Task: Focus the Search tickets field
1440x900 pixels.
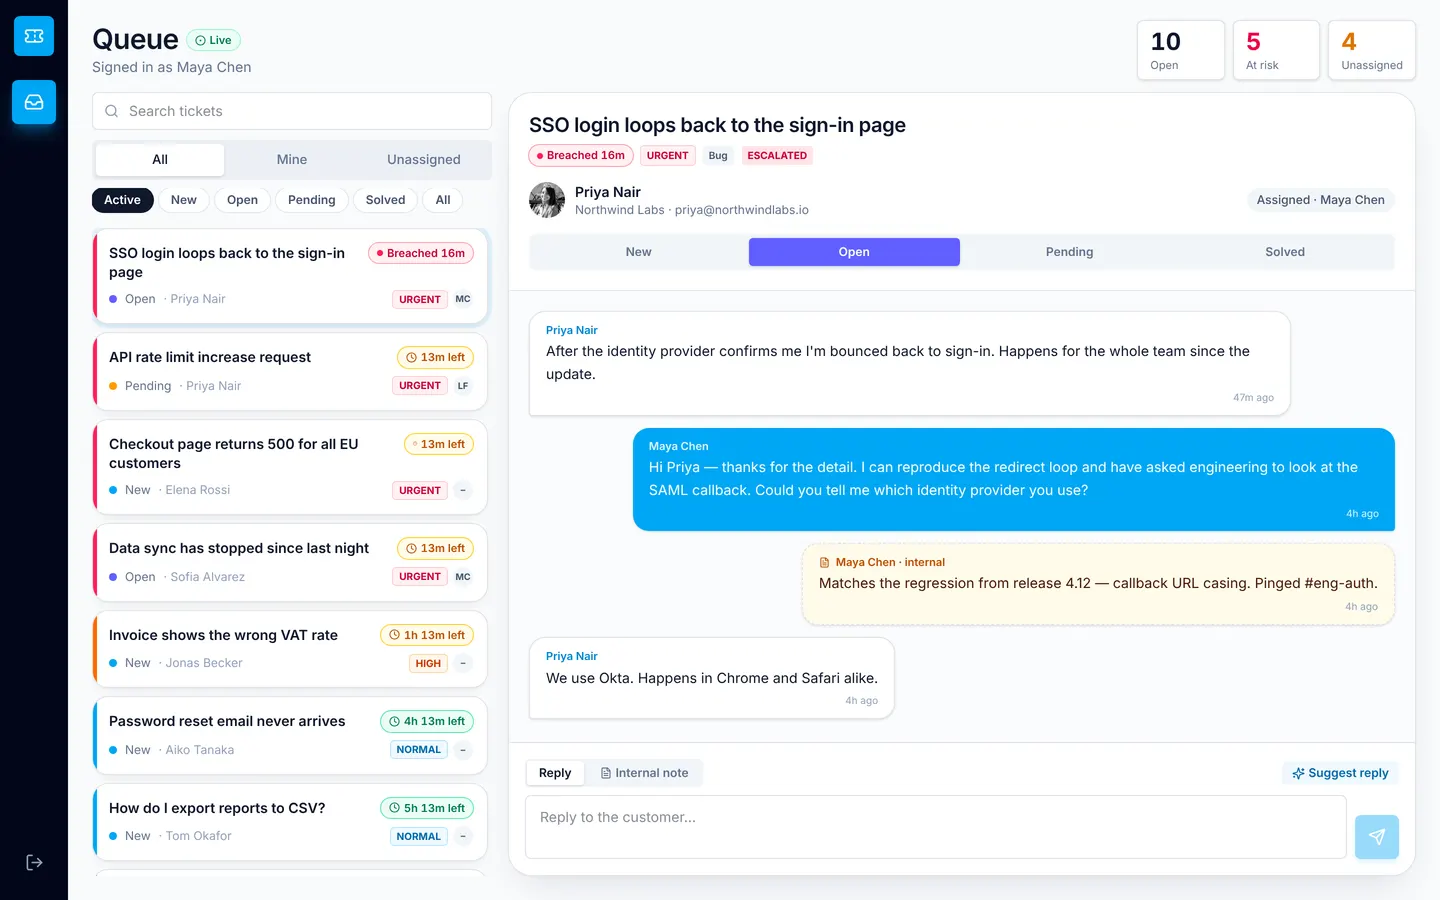Action: (292, 111)
